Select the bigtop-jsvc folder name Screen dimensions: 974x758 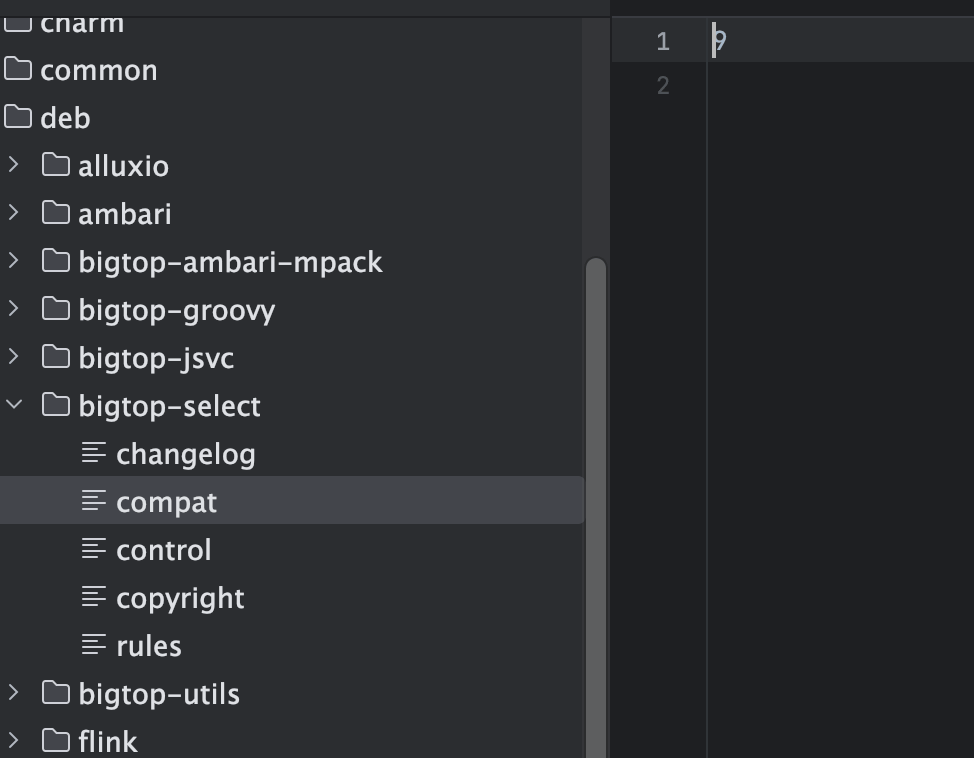pos(157,358)
